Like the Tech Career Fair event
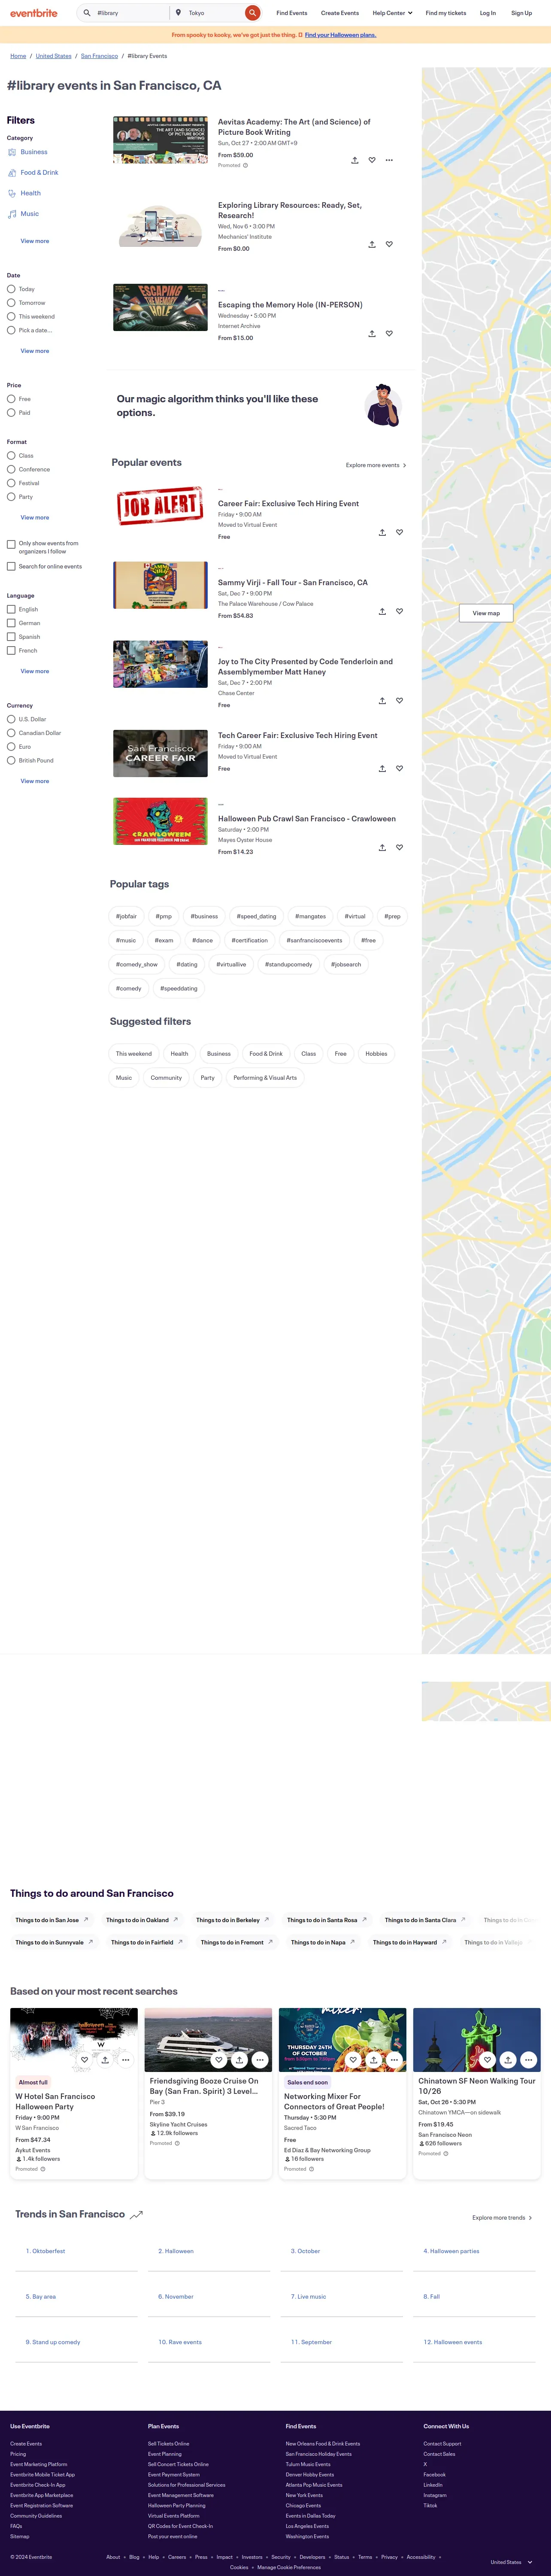551x2576 pixels. click(x=399, y=768)
